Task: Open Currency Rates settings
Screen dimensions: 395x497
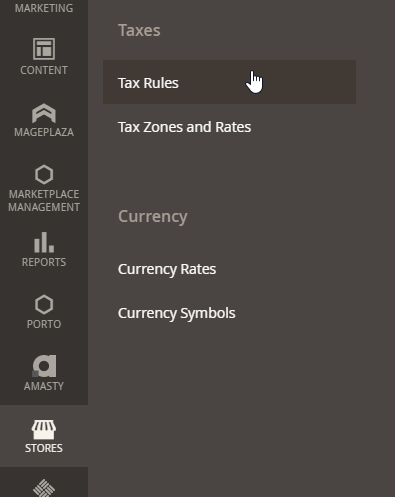Action: click(x=167, y=269)
